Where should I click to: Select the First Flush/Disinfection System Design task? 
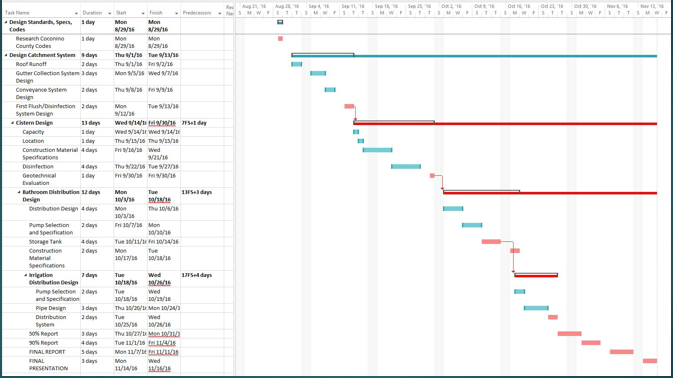coord(45,110)
